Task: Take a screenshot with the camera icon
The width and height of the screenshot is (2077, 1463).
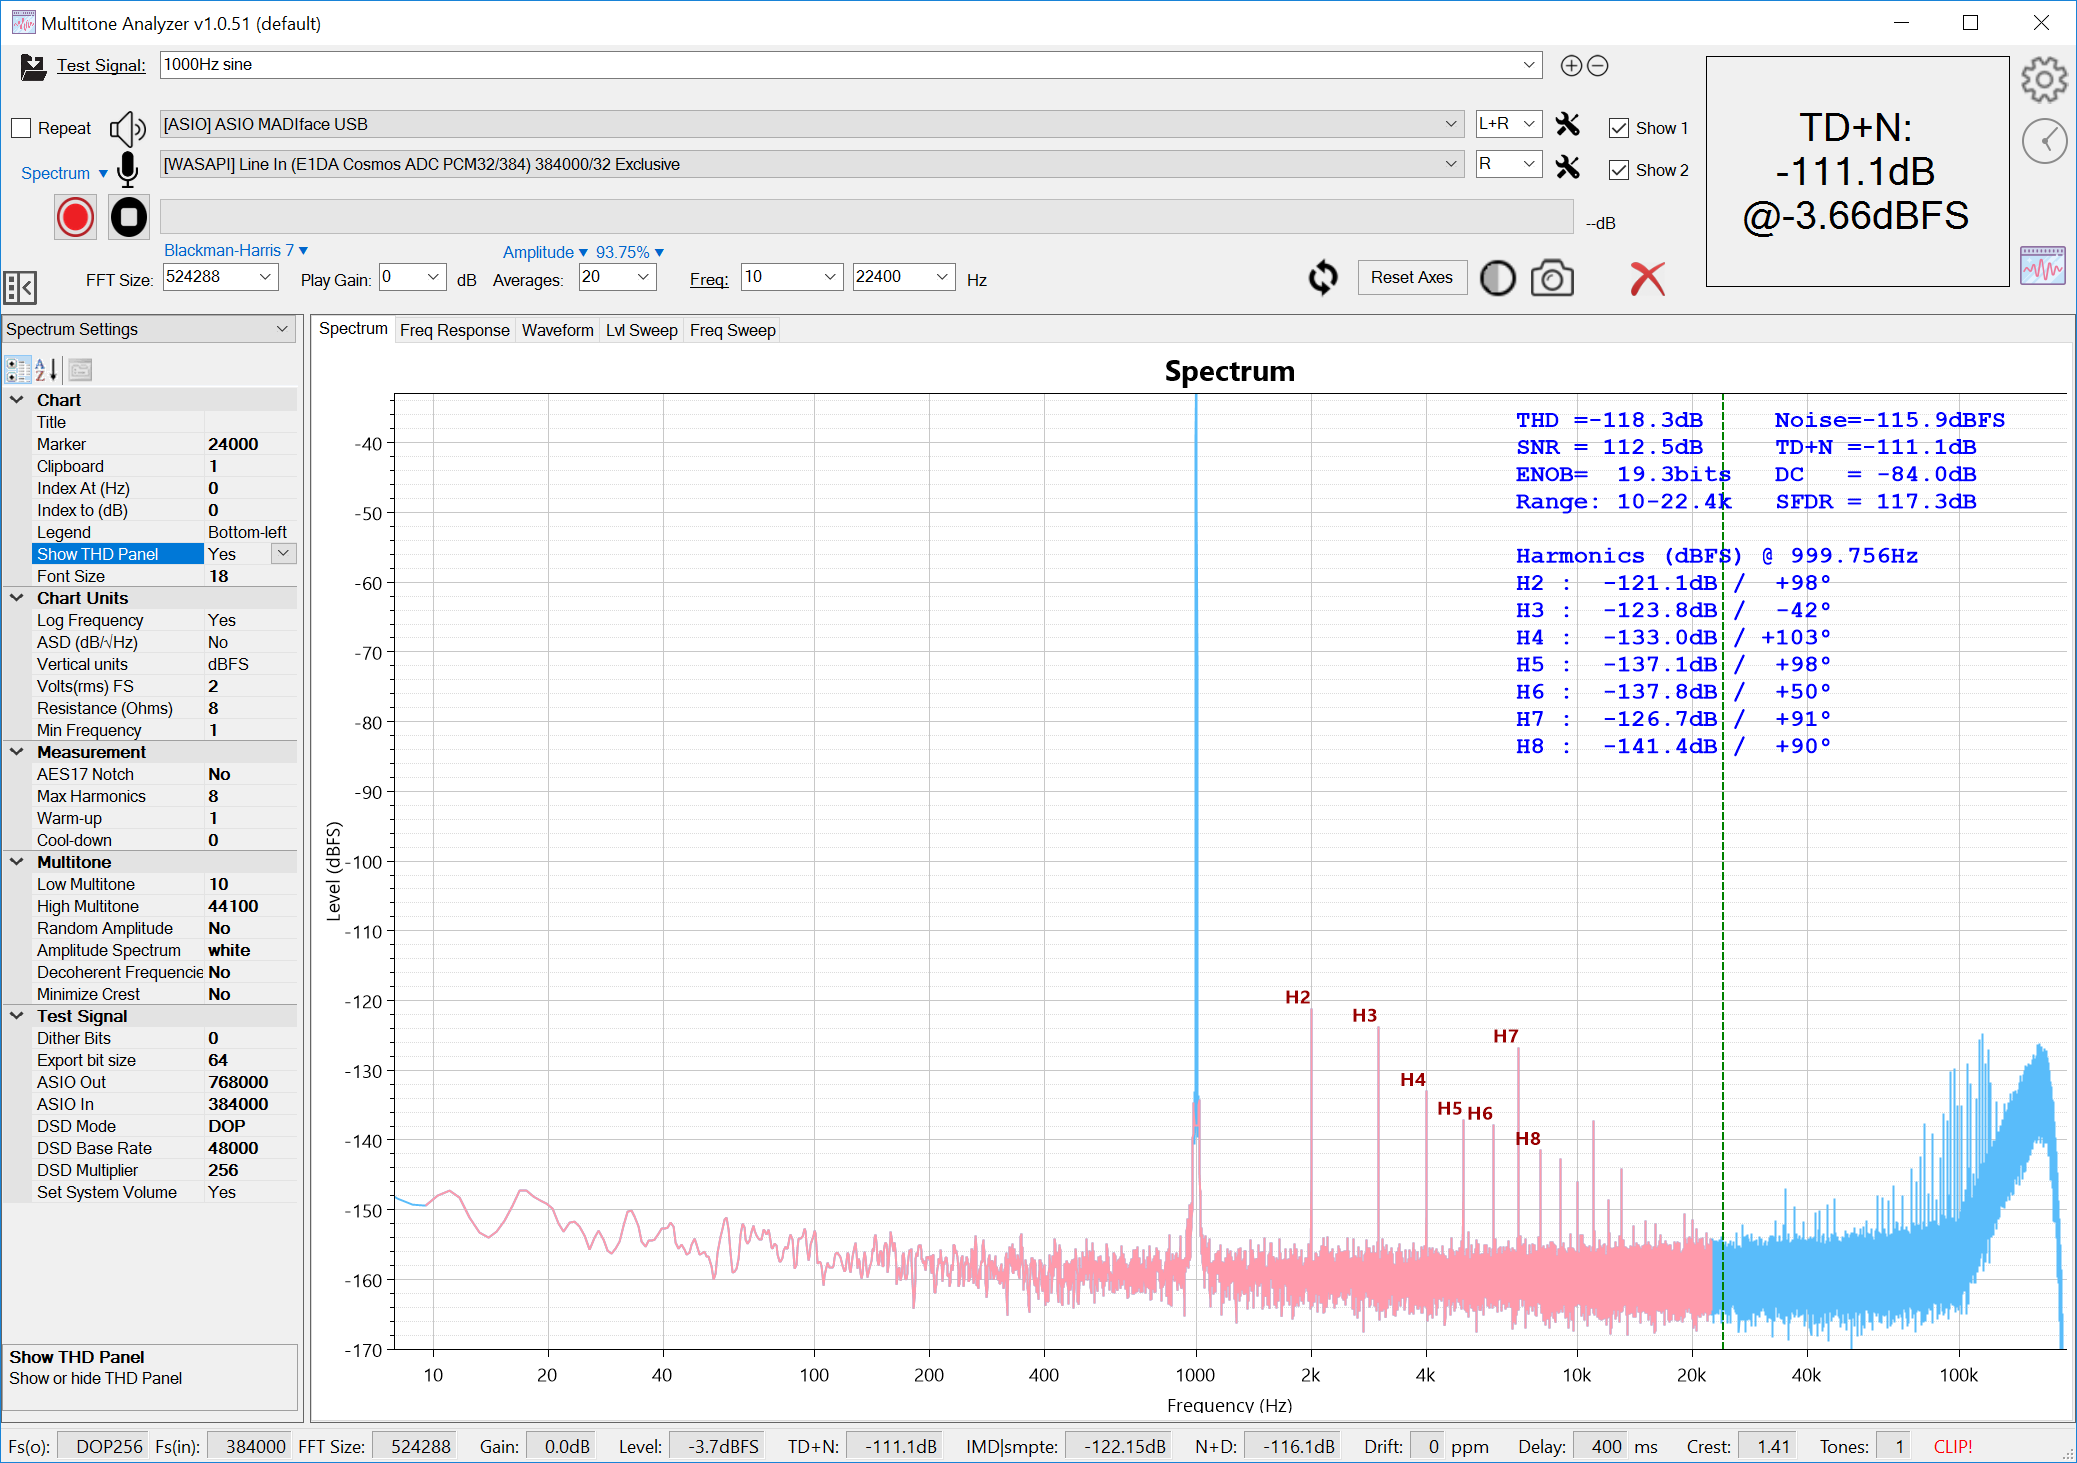Action: tap(1552, 278)
